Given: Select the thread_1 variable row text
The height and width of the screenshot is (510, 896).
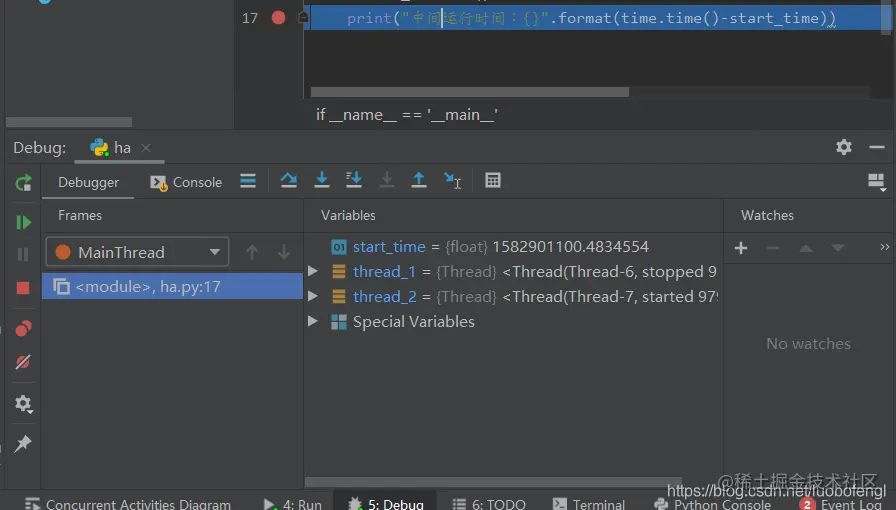Looking at the screenshot, I should (534, 272).
